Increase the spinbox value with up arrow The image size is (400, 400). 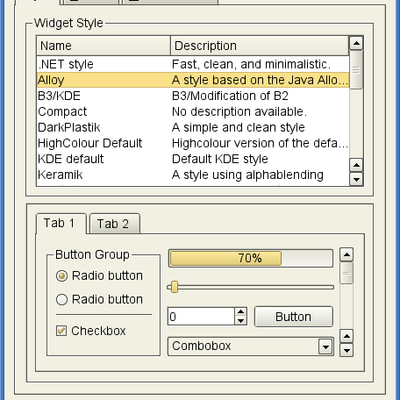241,312
